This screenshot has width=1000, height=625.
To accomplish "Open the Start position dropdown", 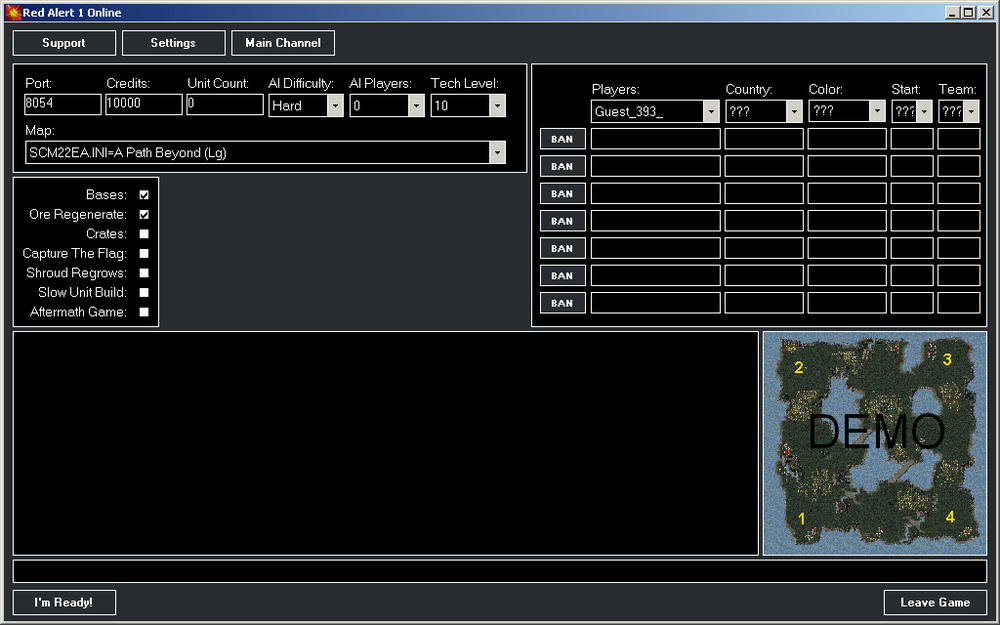I will pyautogui.click(x=924, y=112).
